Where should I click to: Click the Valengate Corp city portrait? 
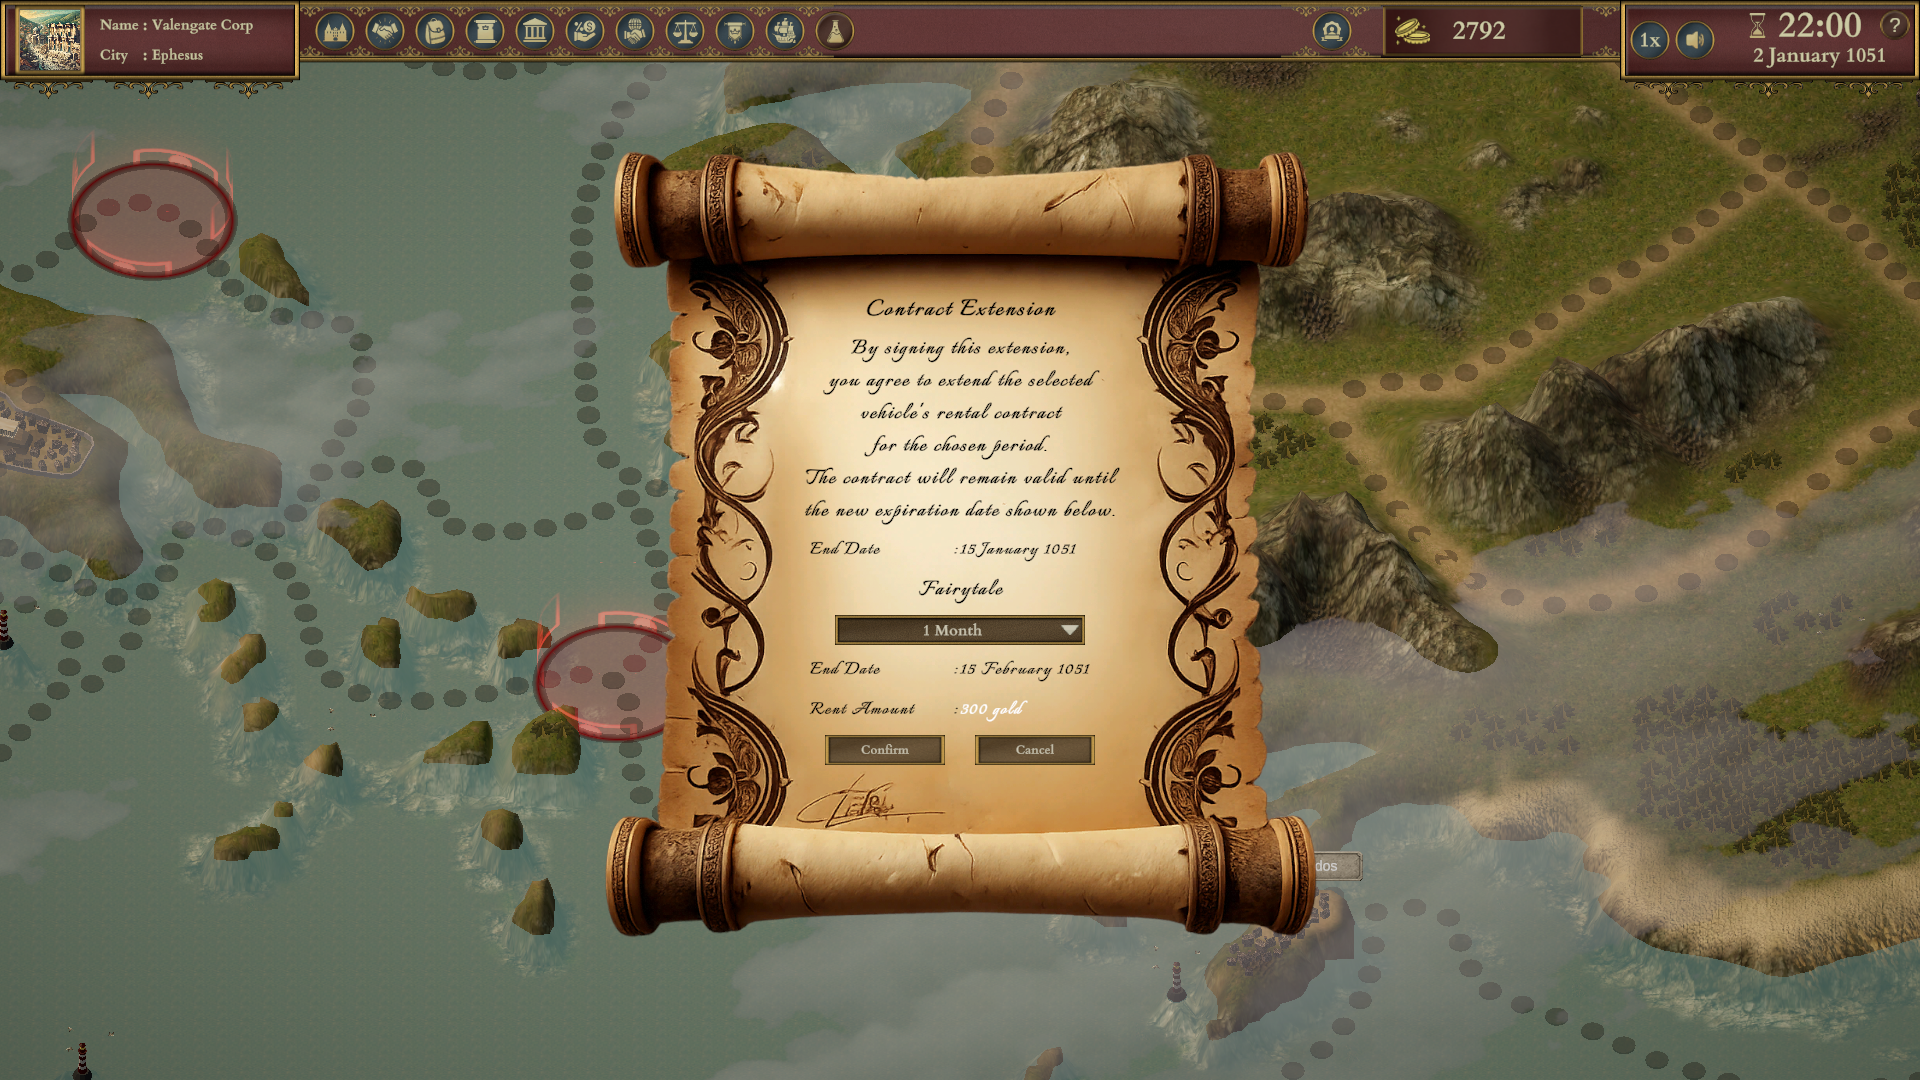pyautogui.click(x=49, y=41)
